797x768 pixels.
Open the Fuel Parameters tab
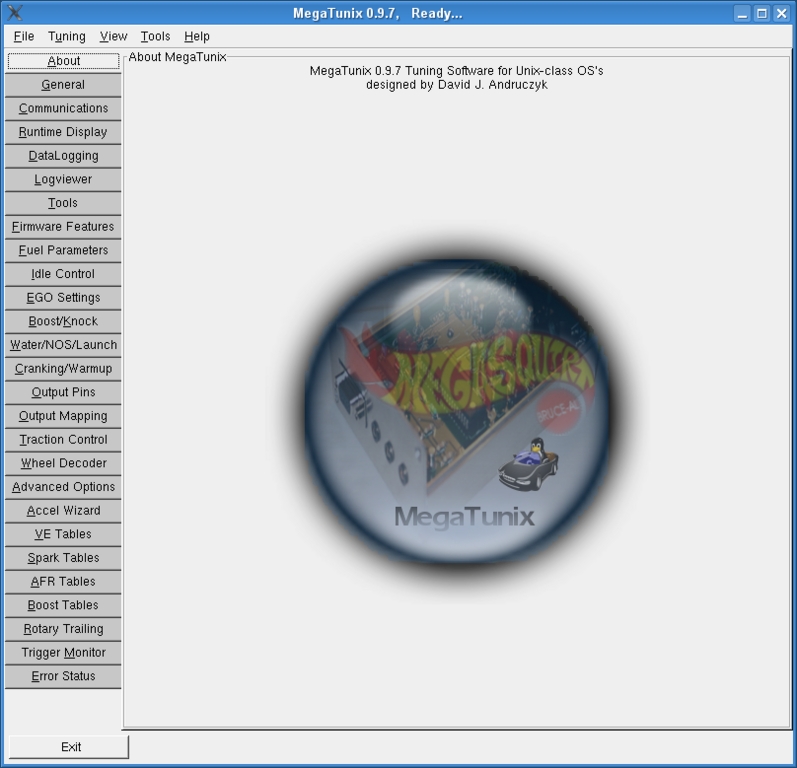(x=63, y=250)
